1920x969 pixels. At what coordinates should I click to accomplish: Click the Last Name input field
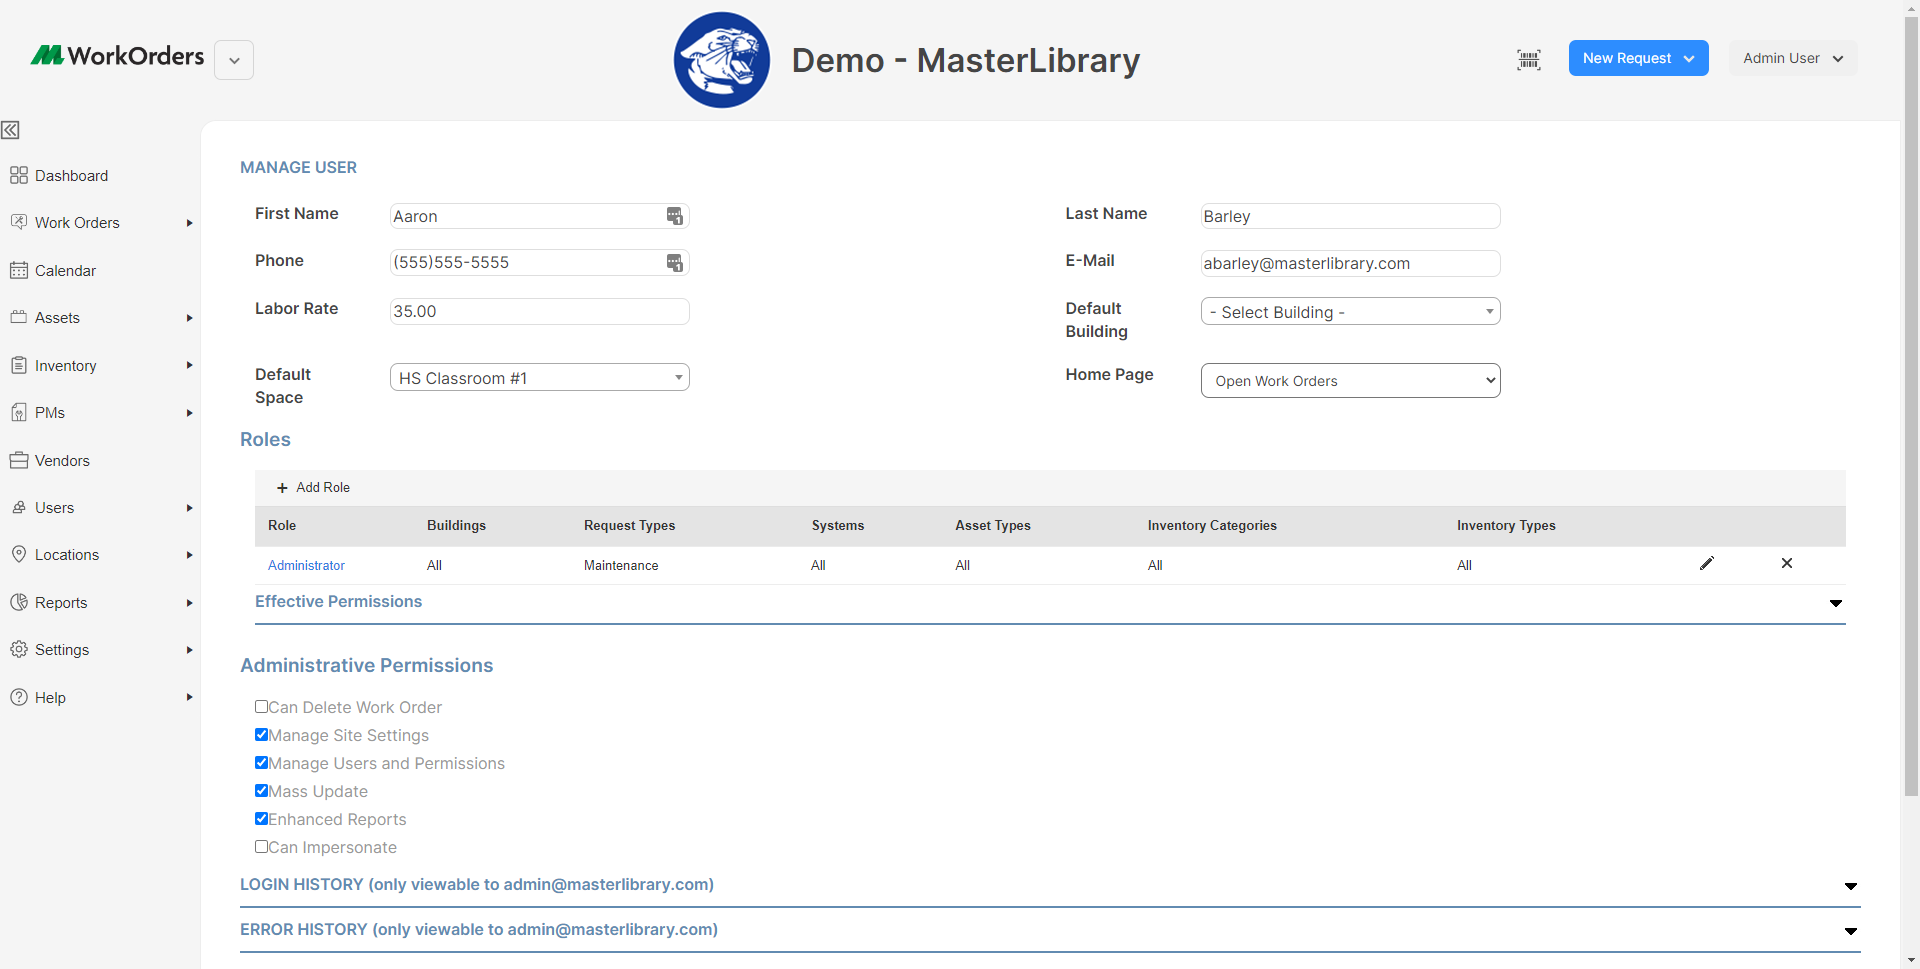pos(1350,216)
